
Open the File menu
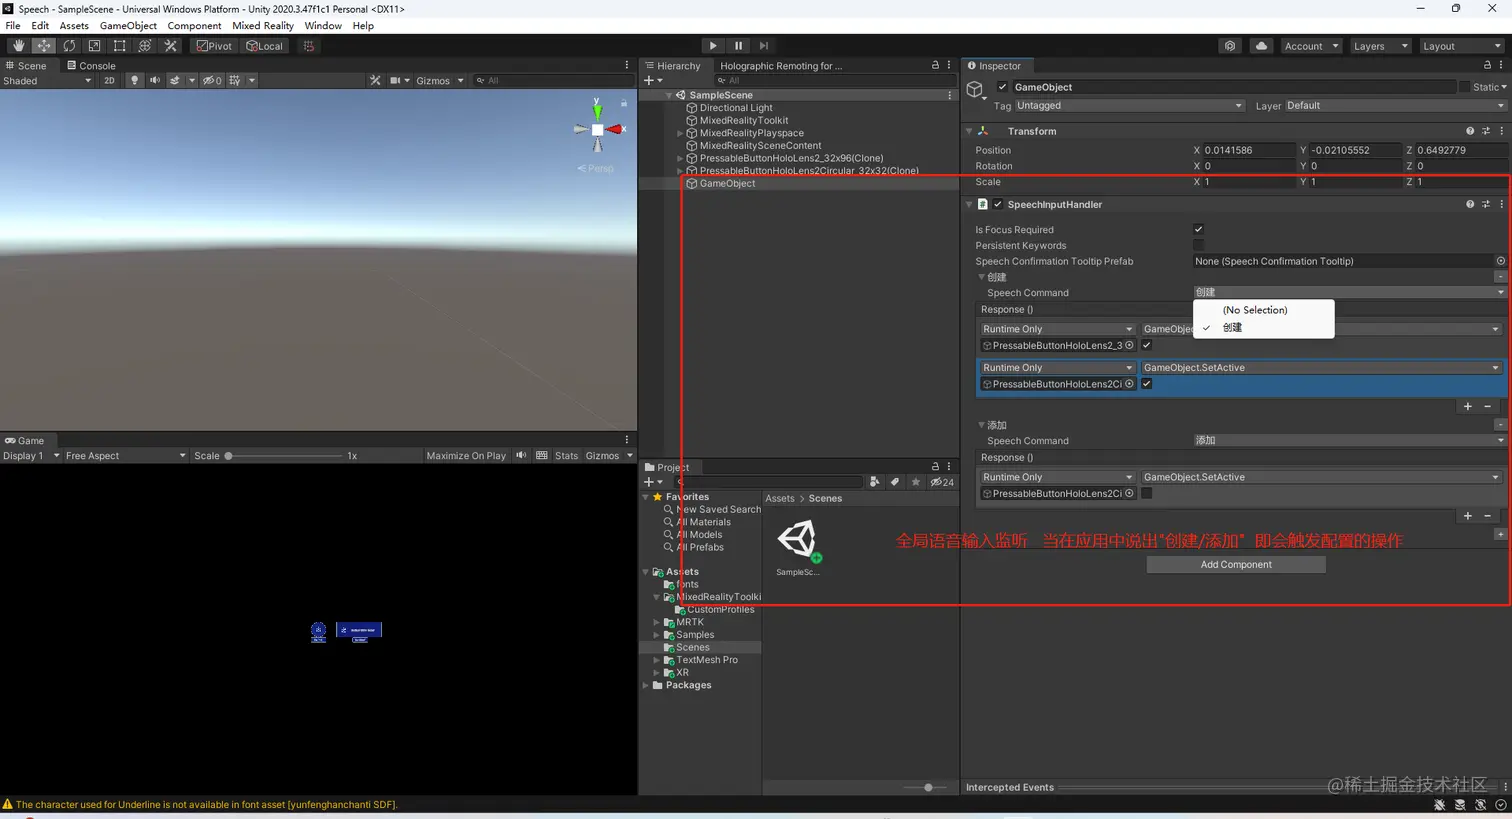13,26
